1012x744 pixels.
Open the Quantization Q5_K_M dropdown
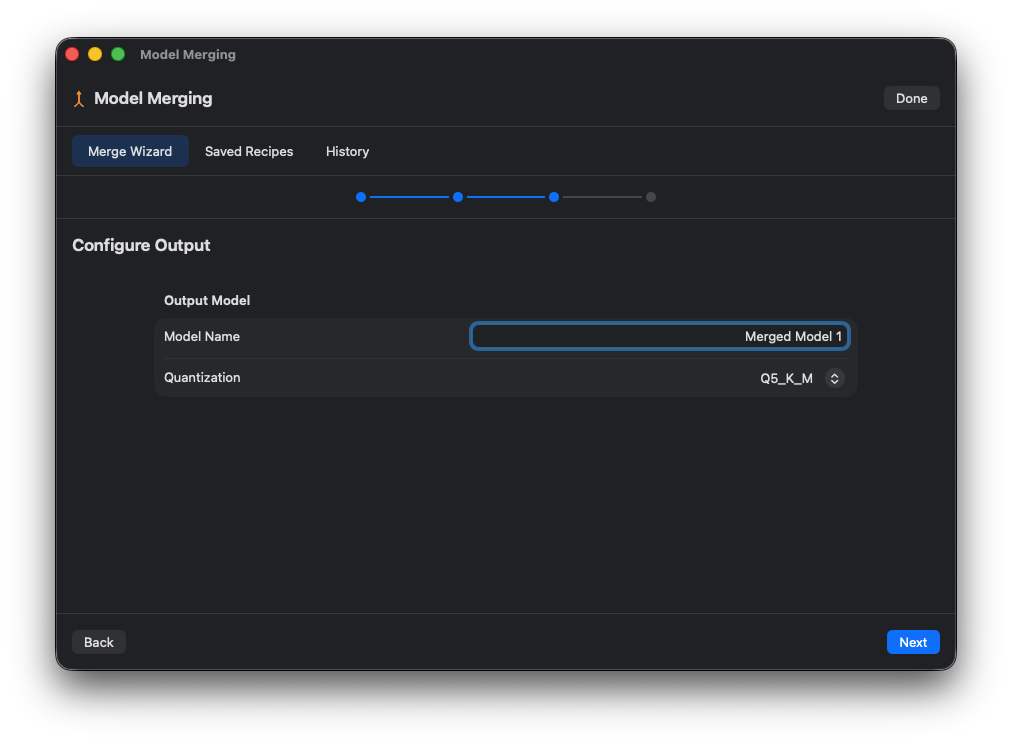tap(800, 379)
